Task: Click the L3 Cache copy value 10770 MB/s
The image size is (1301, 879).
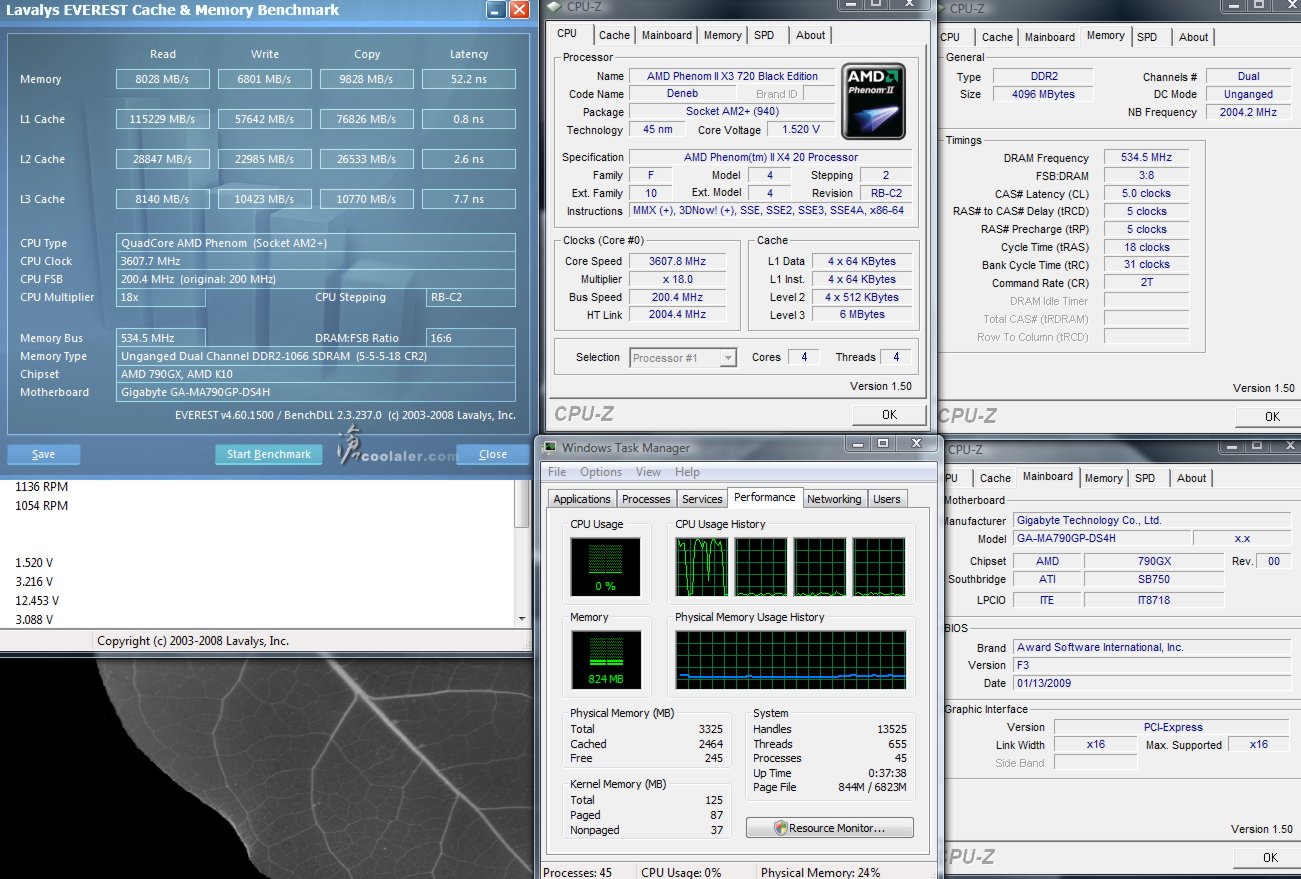Action: 367,199
